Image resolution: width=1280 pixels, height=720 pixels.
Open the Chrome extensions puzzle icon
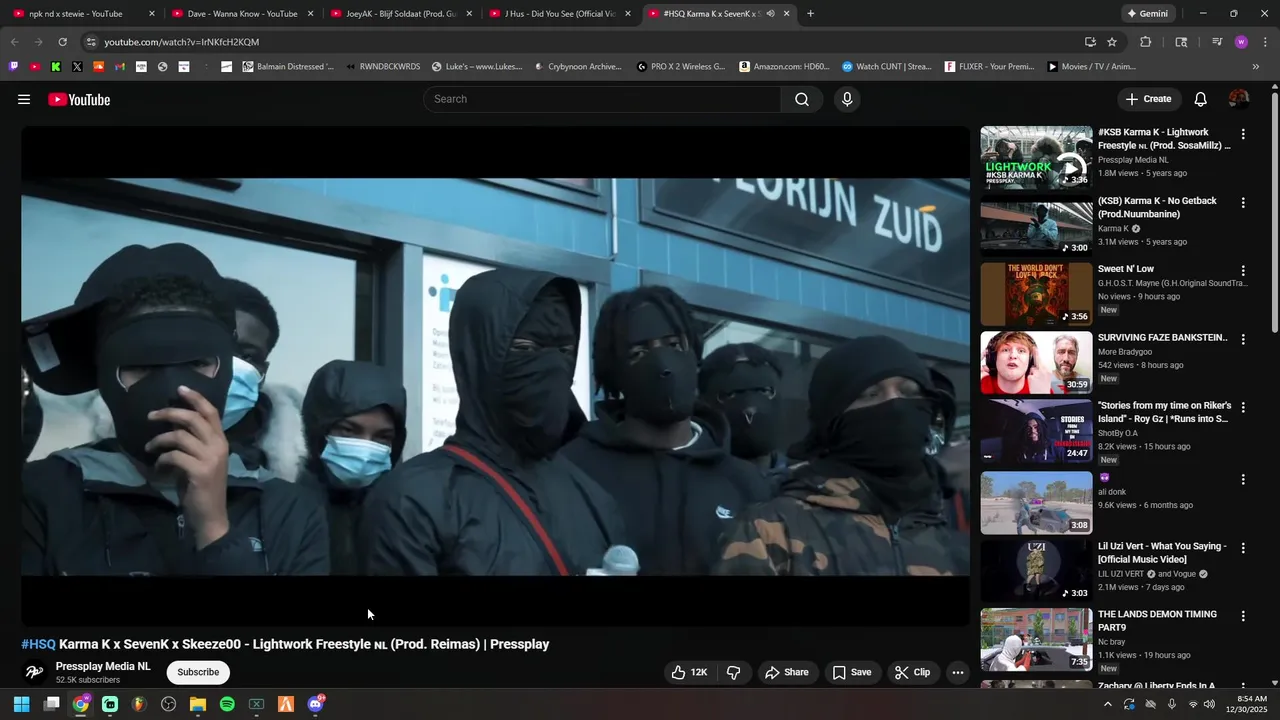point(1146,42)
